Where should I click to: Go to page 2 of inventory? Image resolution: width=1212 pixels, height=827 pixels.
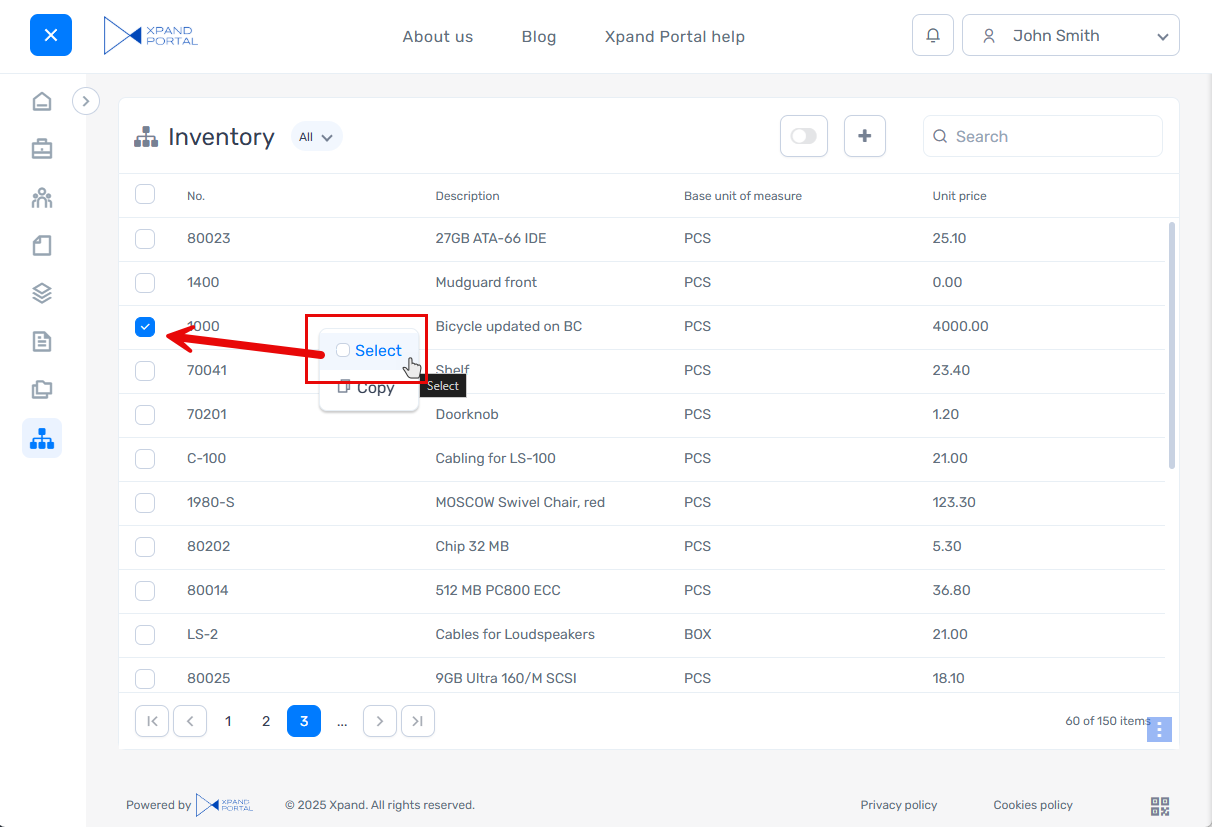click(266, 721)
